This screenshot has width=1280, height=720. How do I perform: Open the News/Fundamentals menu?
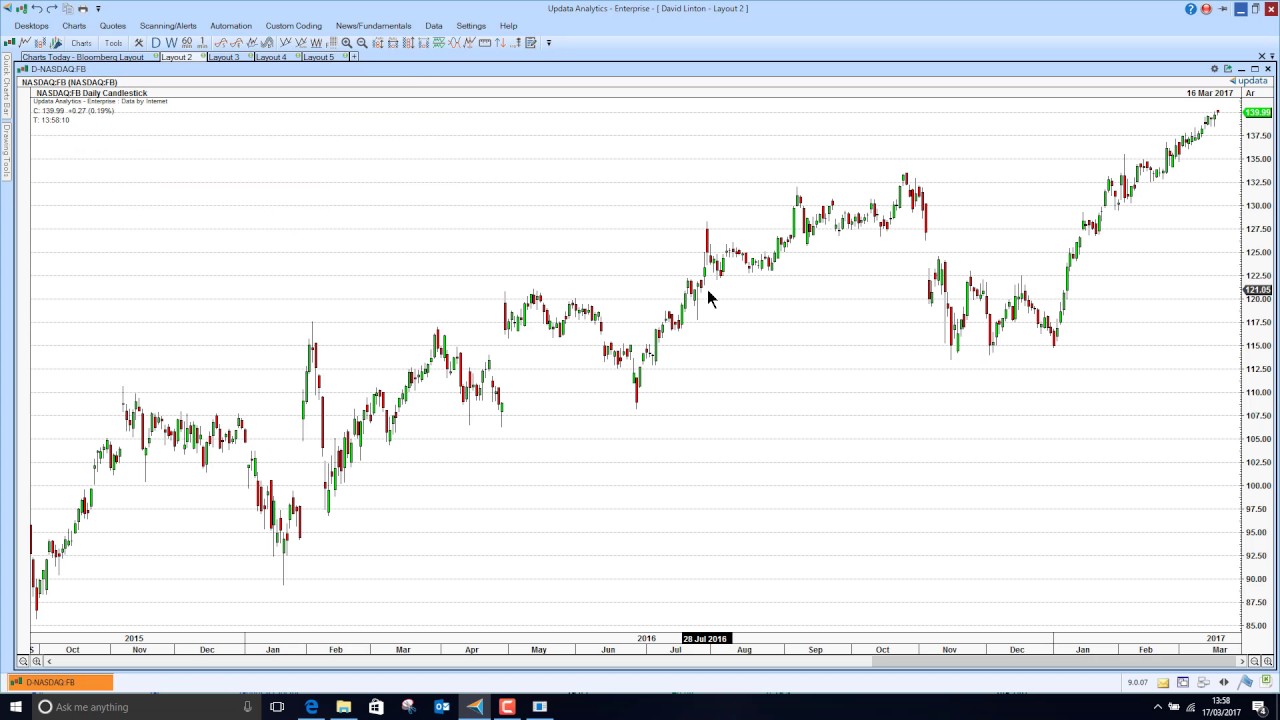pyautogui.click(x=373, y=26)
